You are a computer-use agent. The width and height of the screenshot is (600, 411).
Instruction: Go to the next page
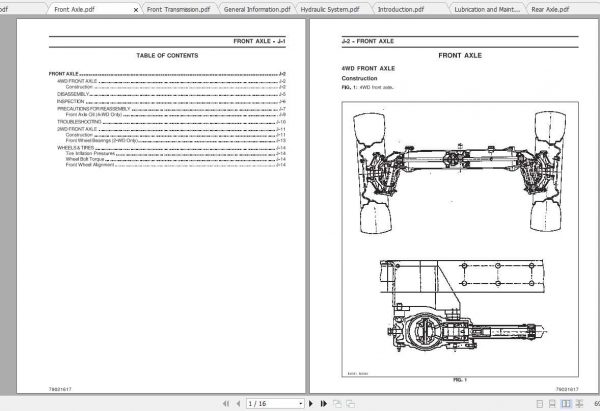(311, 403)
